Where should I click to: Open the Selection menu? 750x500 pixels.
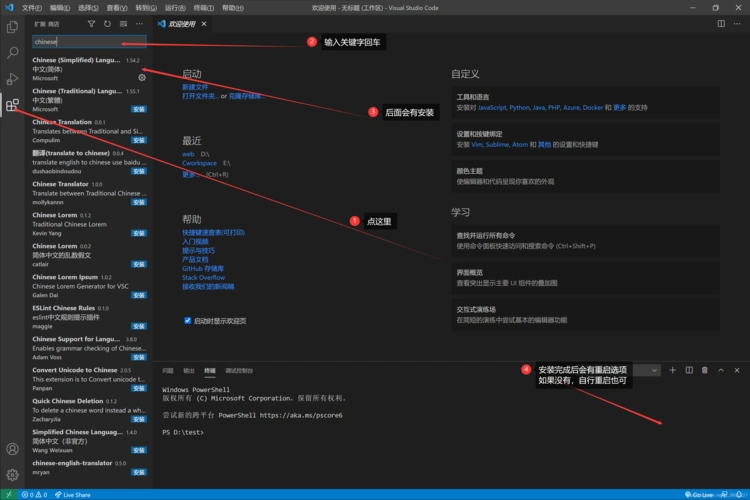[x=88, y=8]
